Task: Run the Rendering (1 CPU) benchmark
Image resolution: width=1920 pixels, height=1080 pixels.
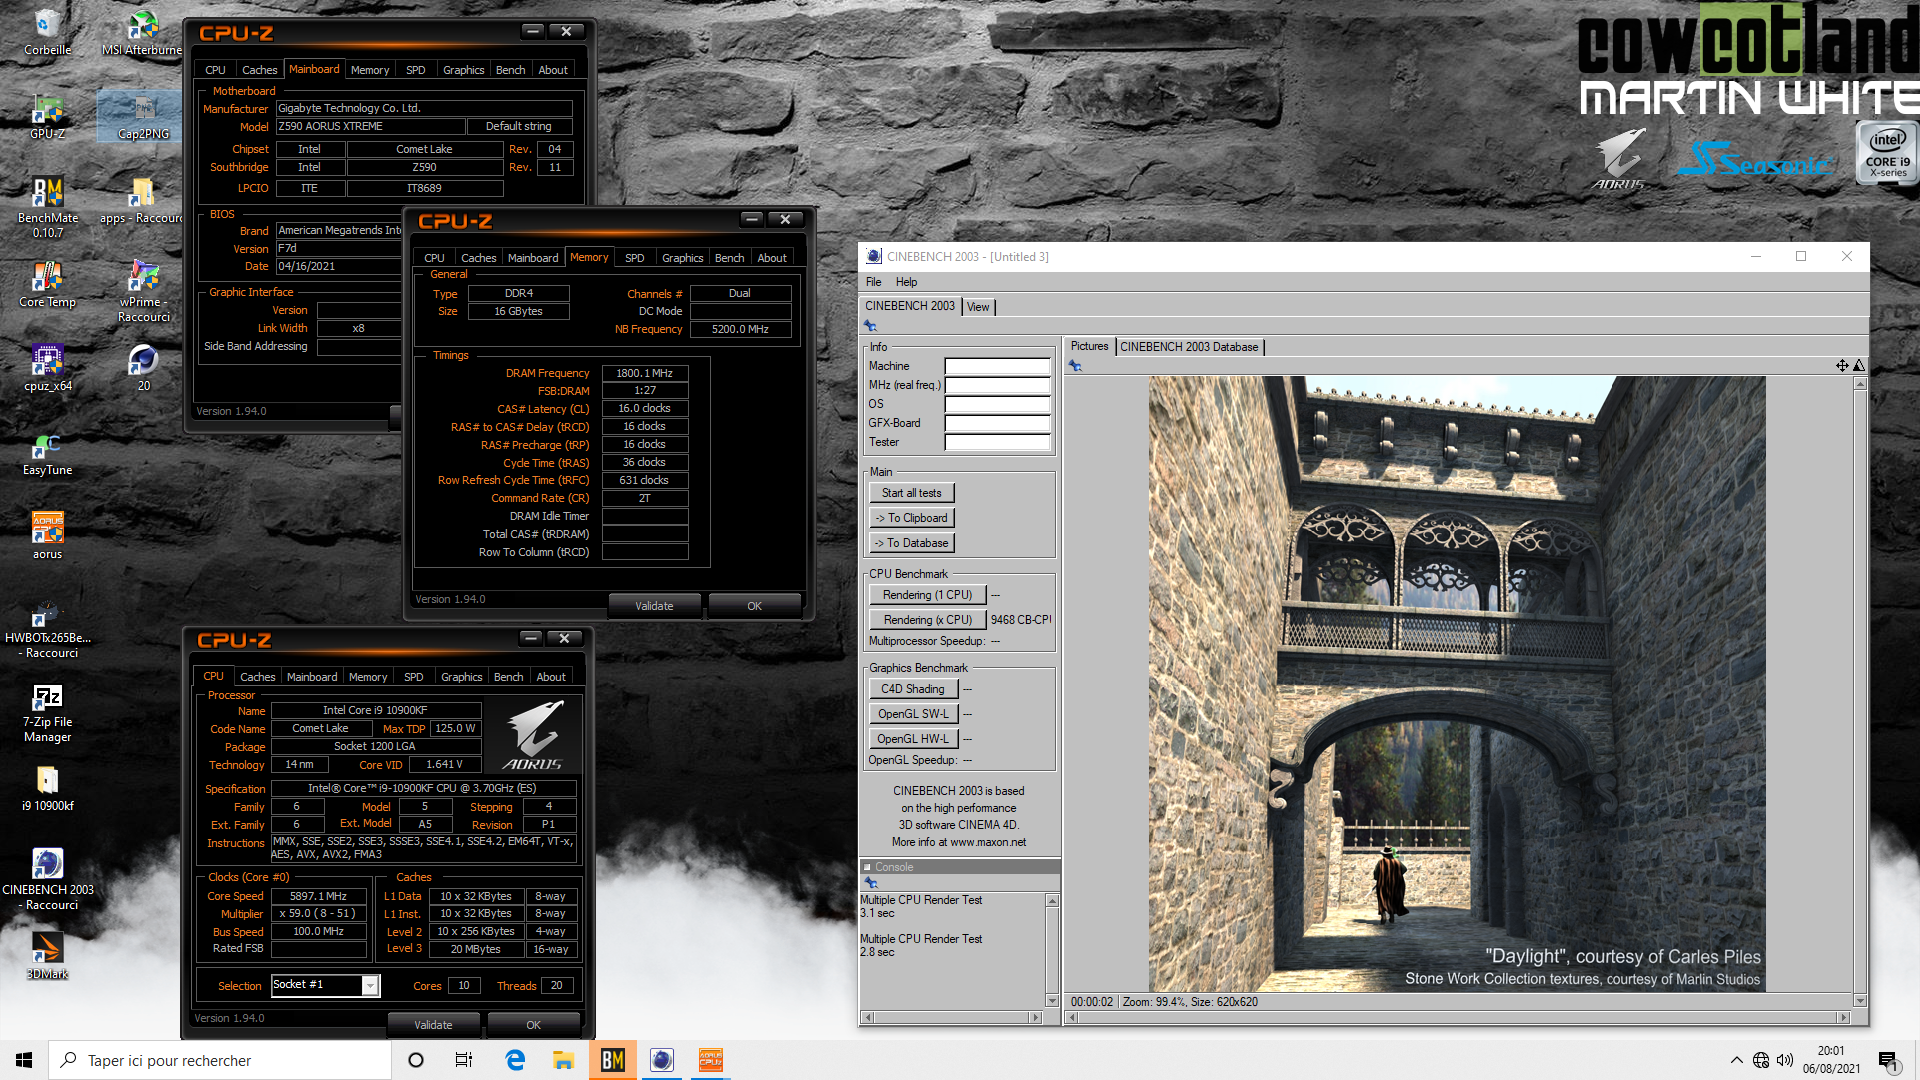Action: [927, 595]
